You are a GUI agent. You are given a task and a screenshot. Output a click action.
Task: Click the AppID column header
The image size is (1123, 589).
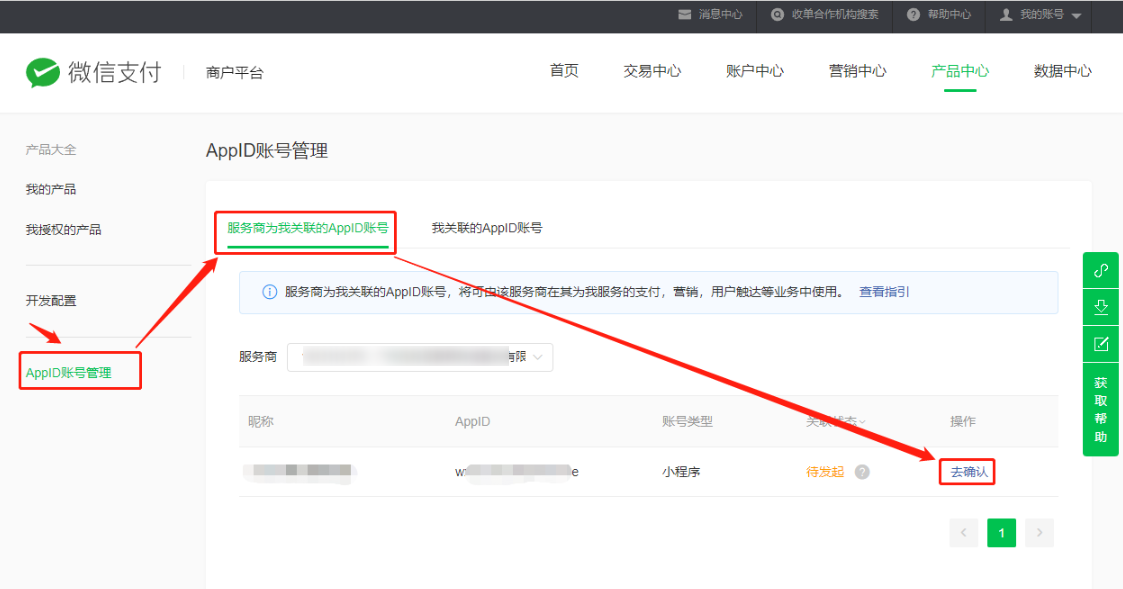tap(473, 421)
